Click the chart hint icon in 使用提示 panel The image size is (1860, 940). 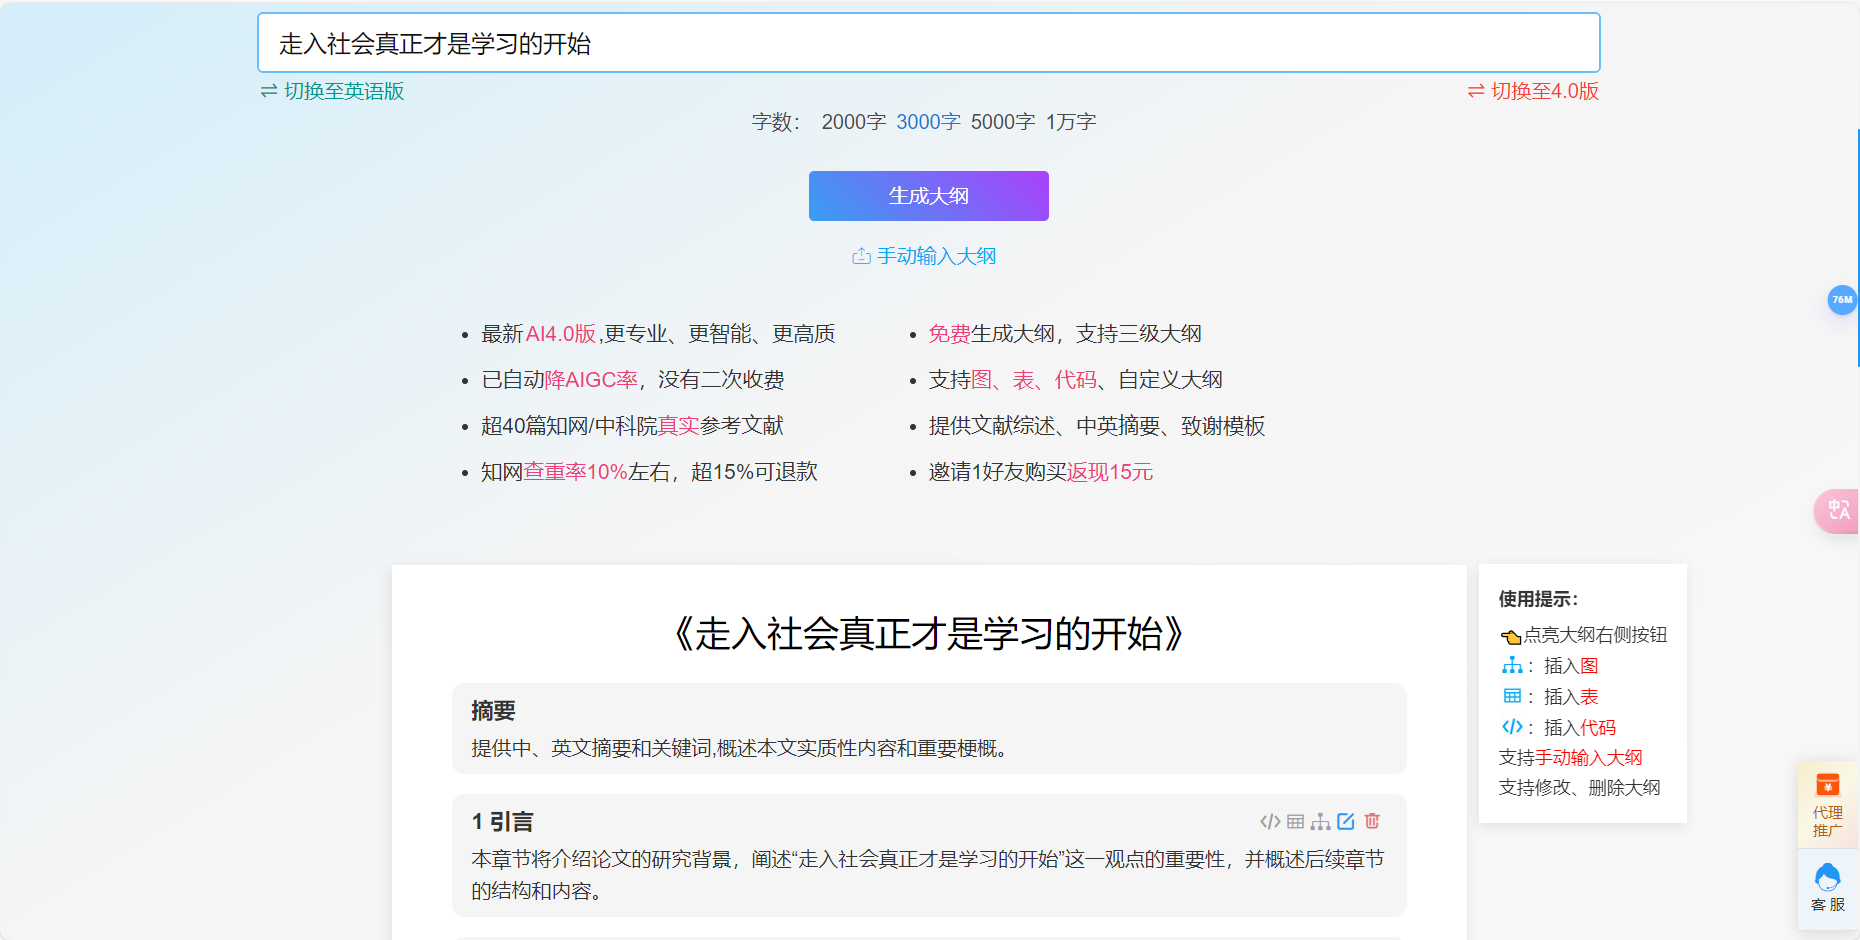coord(1511,665)
